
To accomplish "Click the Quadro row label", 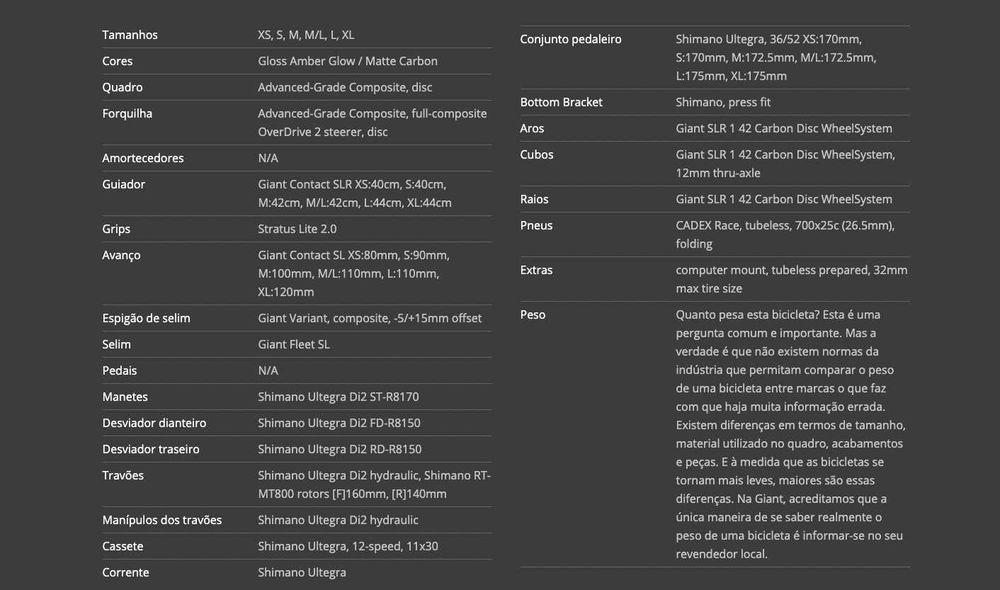I will click(122, 87).
